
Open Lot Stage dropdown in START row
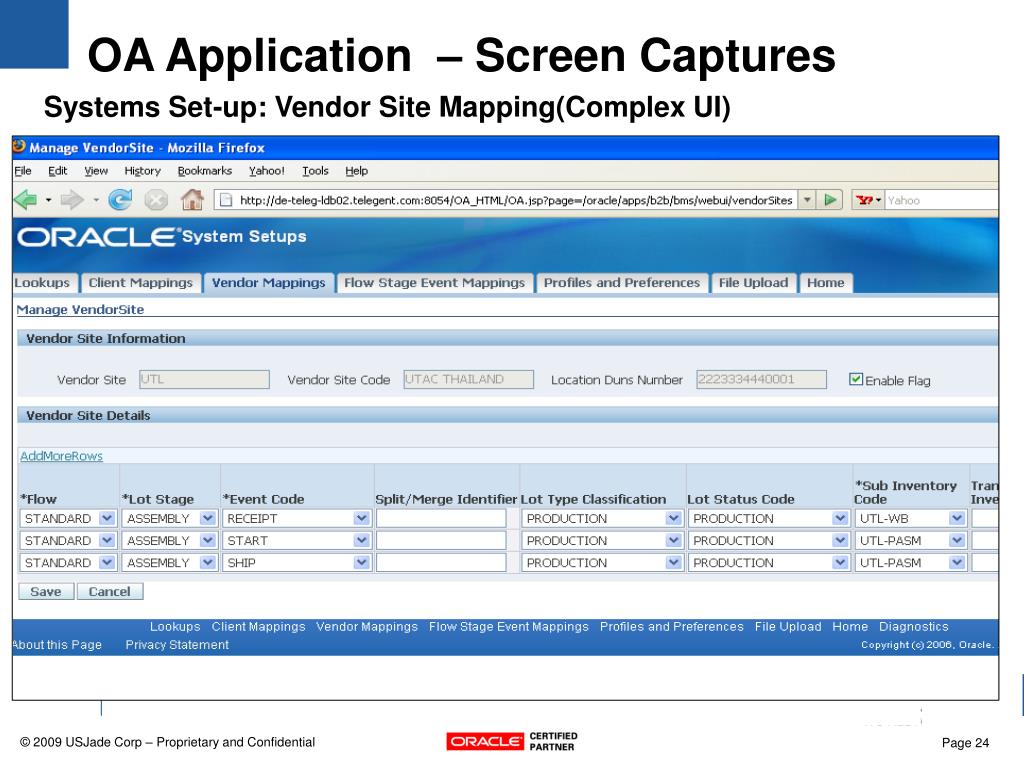(x=208, y=541)
